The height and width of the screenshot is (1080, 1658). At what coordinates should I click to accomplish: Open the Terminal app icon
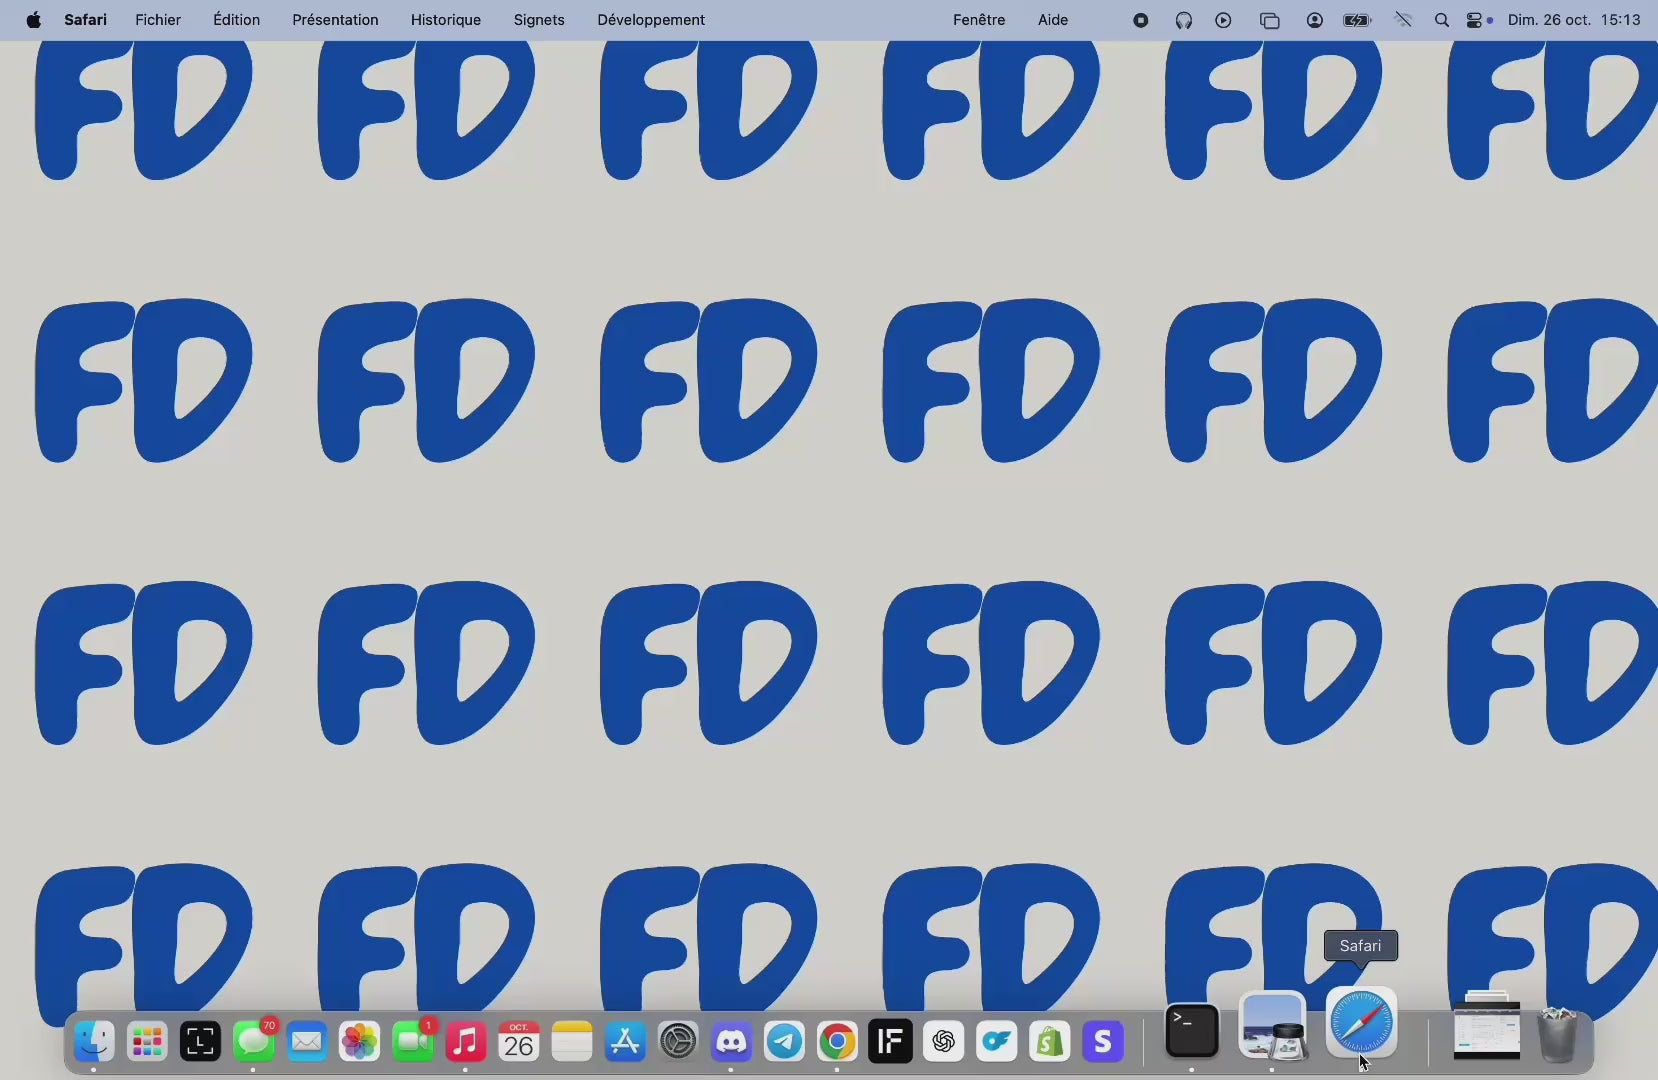pos(1192,1031)
